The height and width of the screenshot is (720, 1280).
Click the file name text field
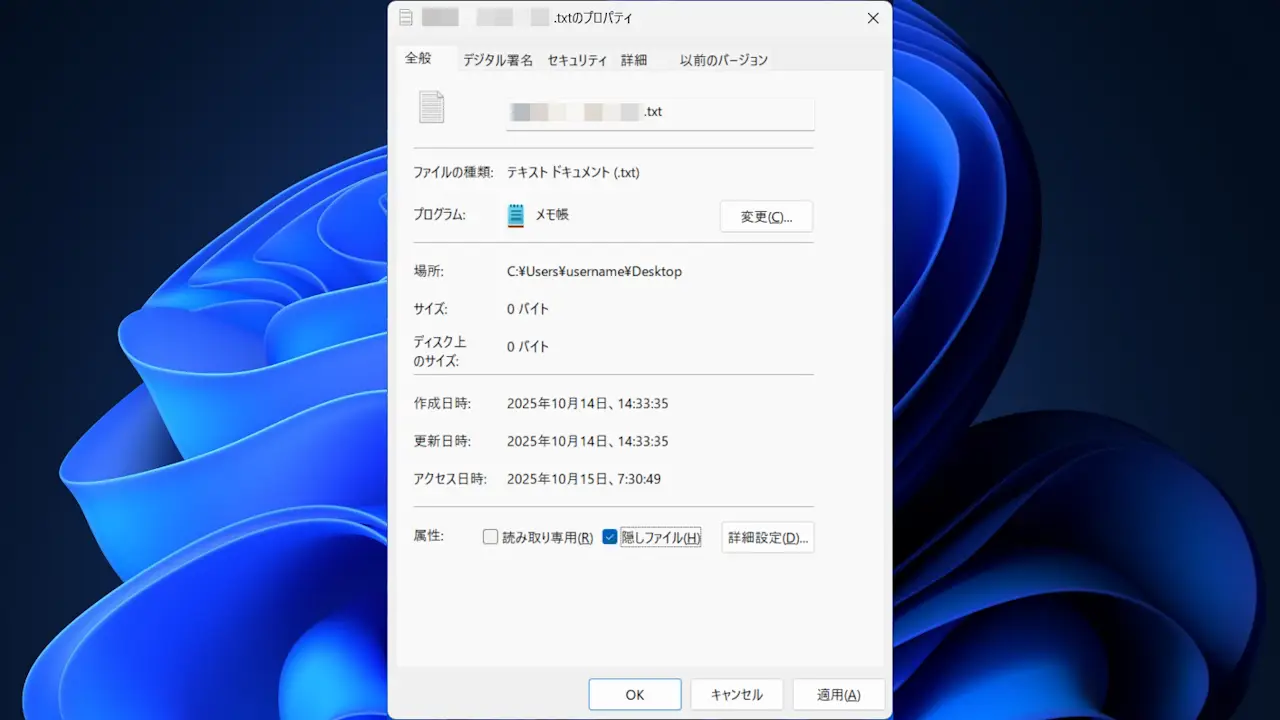pyautogui.click(x=660, y=112)
